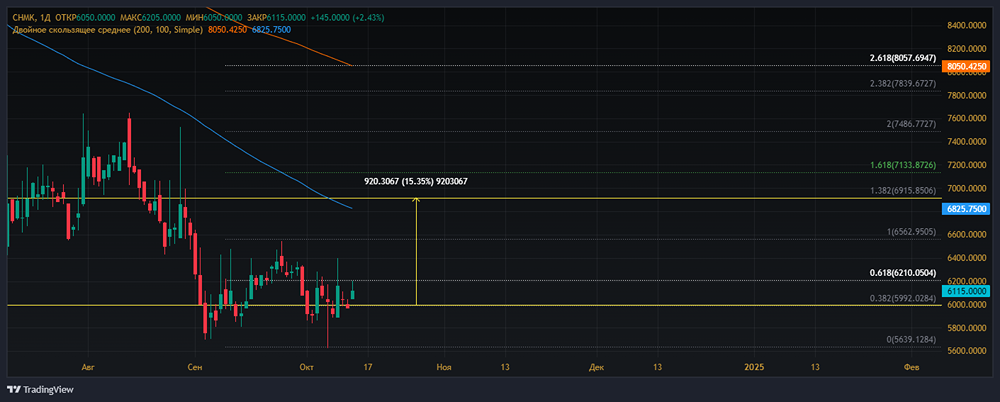Select Fibonacci label 2.618(8057.6947)

click(902, 58)
